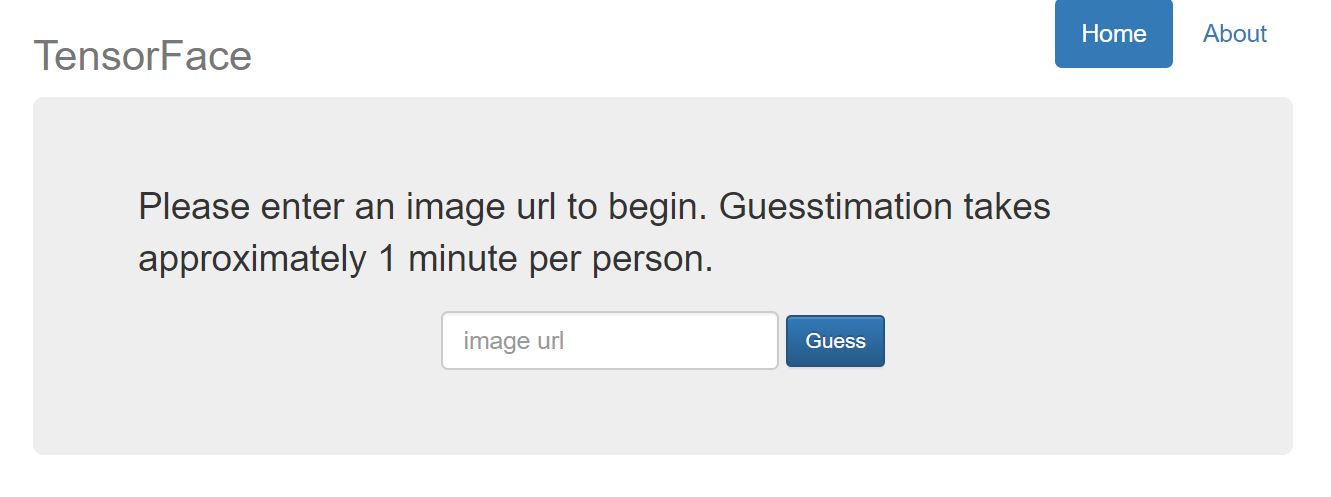Click the blue Guess button beside the url field
Screen dimensions: 1331x497
coord(835,341)
